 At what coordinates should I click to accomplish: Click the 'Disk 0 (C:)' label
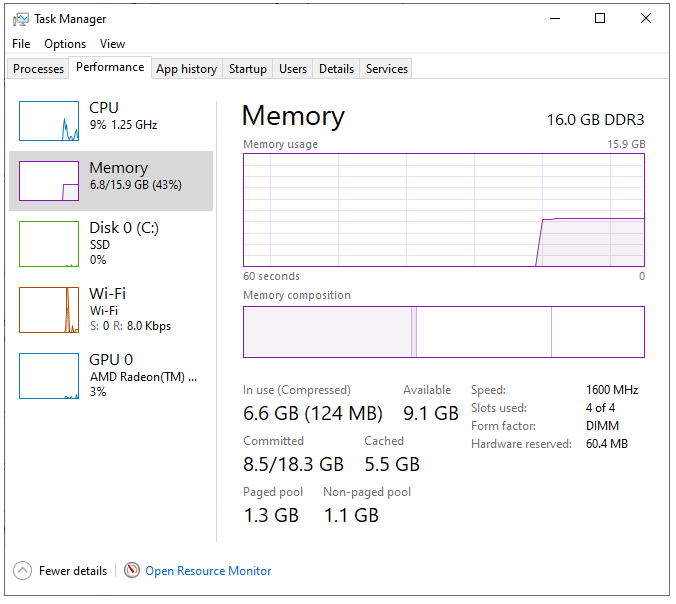[124, 228]
